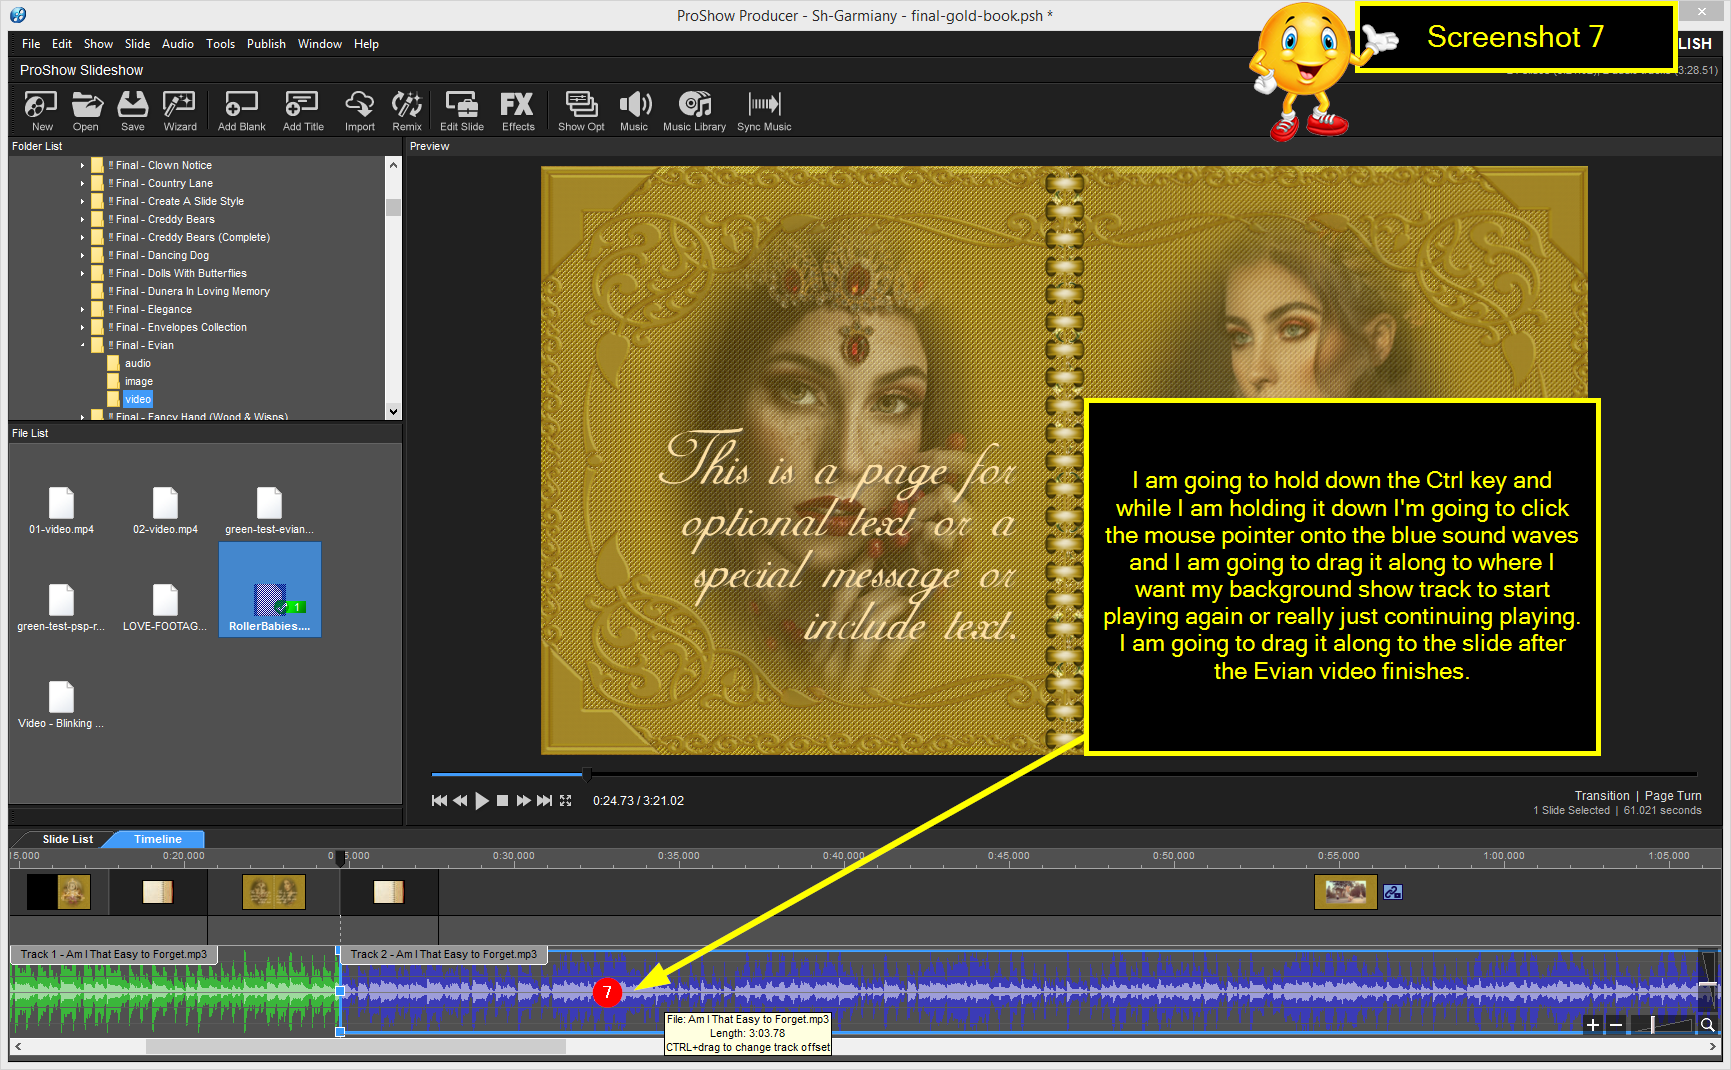Select the video slide thumbnail in timeline

[x=1345, y=892]
